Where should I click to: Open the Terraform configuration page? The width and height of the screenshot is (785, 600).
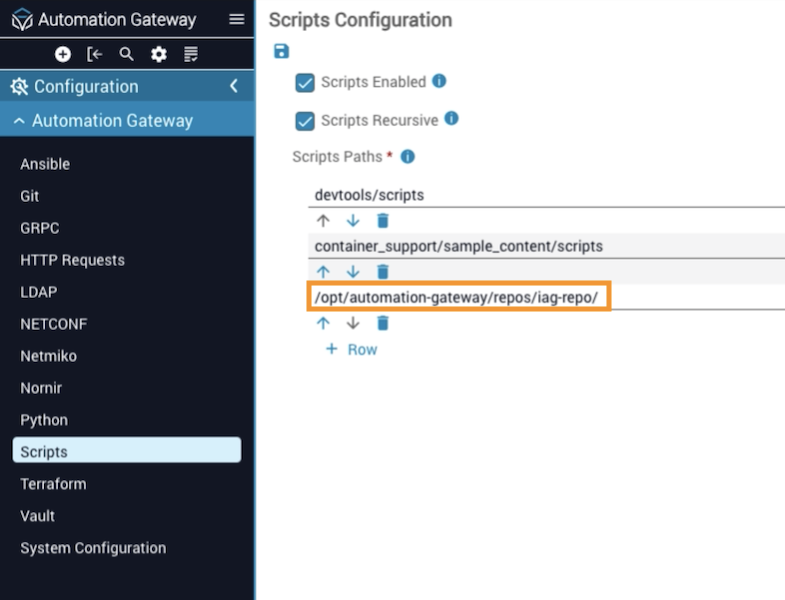point(53,484)
